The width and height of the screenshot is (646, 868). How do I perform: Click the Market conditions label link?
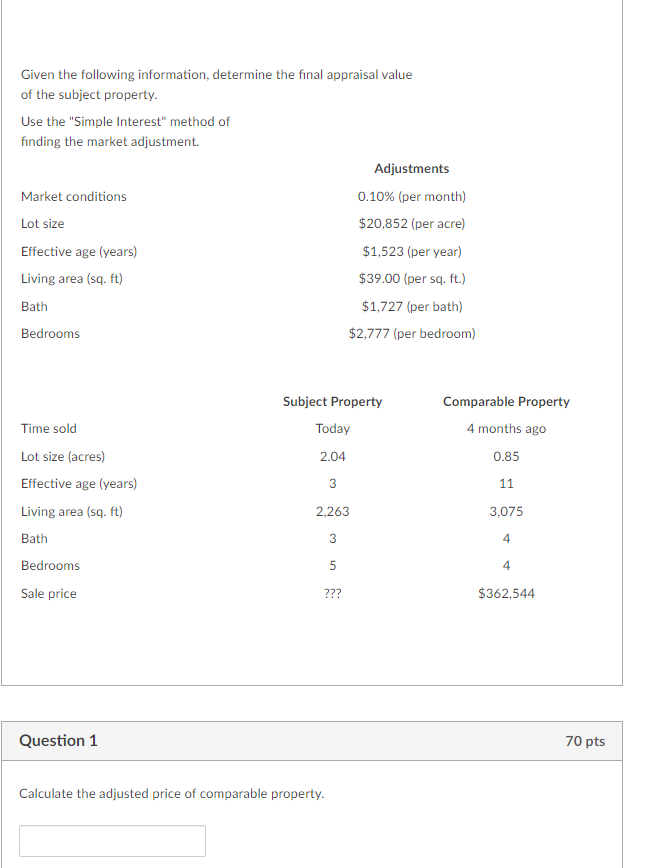pyautogui.click(x=73, y=196)
